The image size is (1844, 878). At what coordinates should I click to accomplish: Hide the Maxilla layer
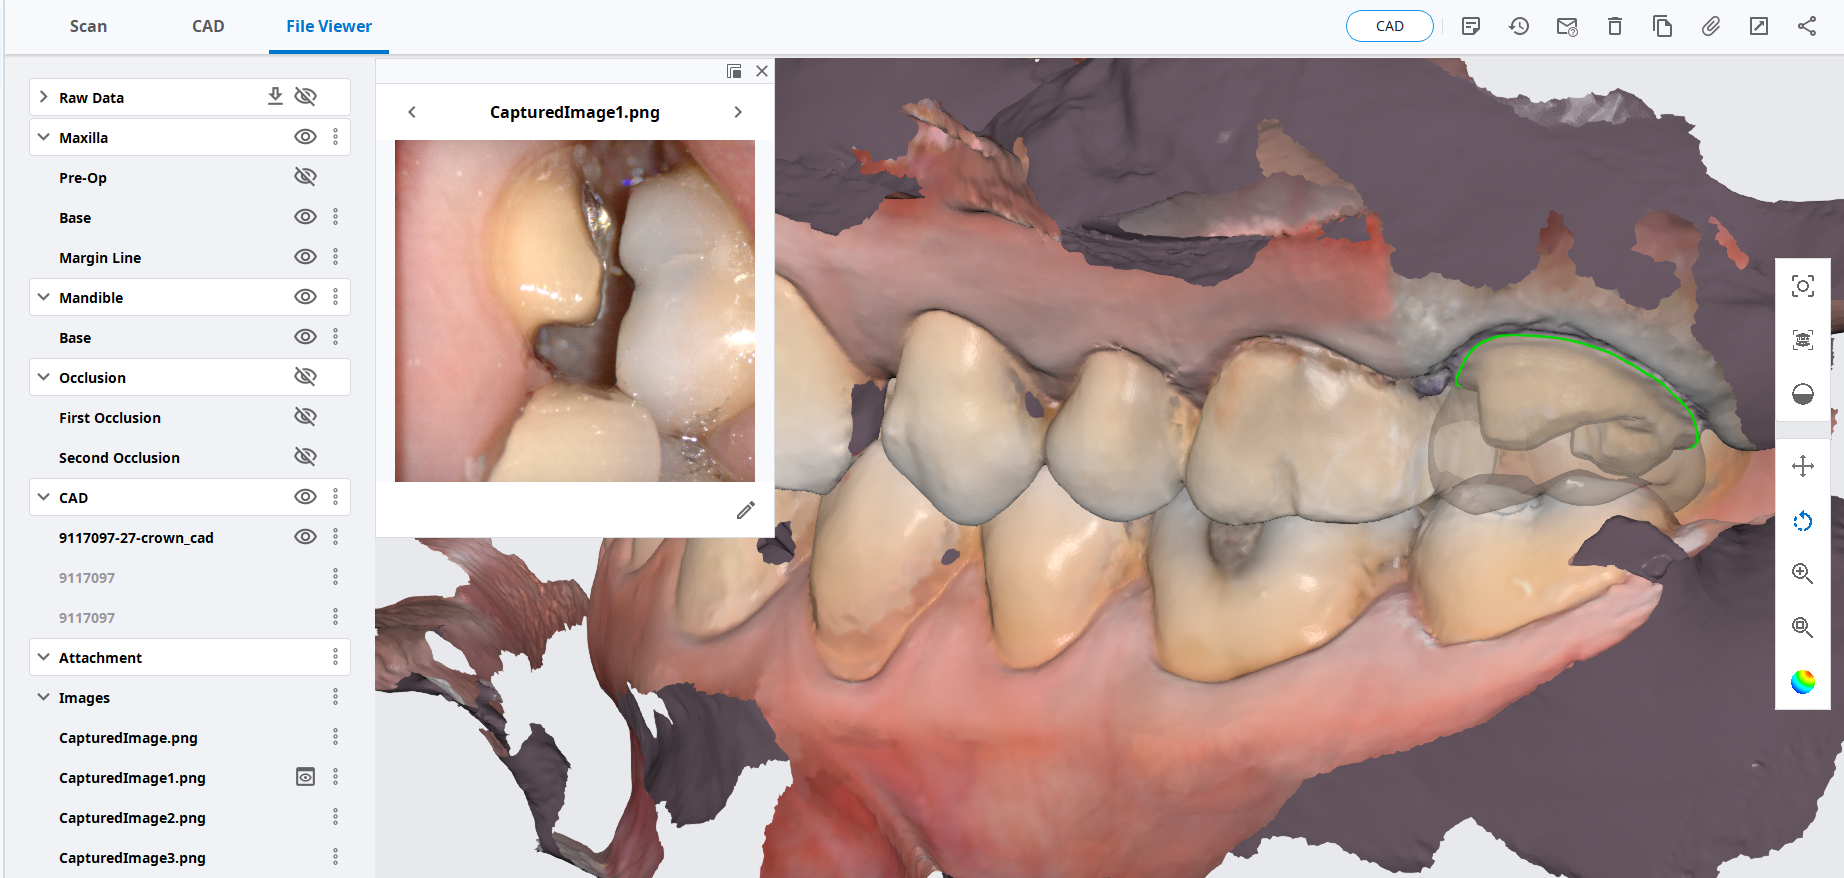tap(306, 137)
